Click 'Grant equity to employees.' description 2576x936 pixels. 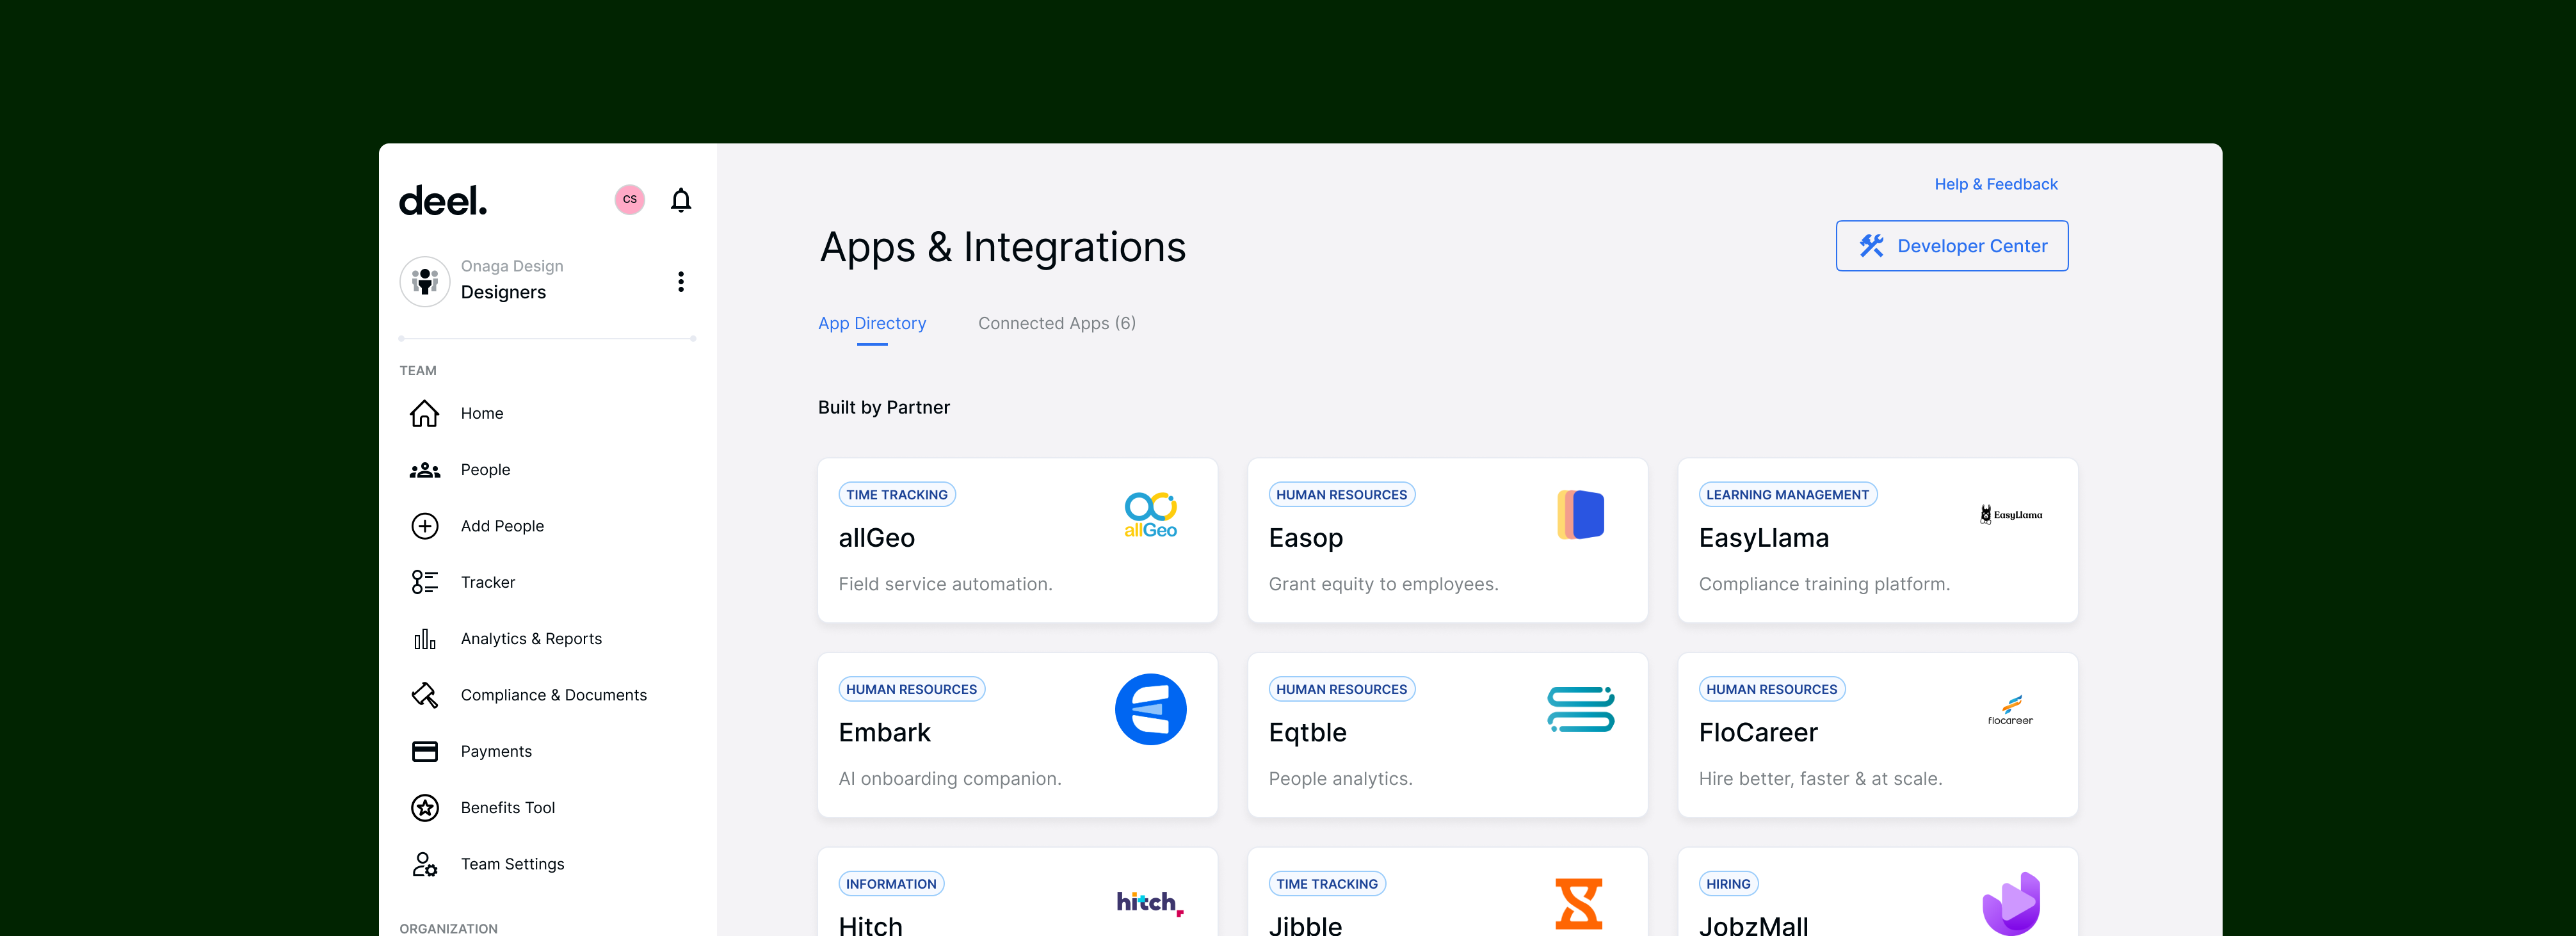pos(1383,584)
